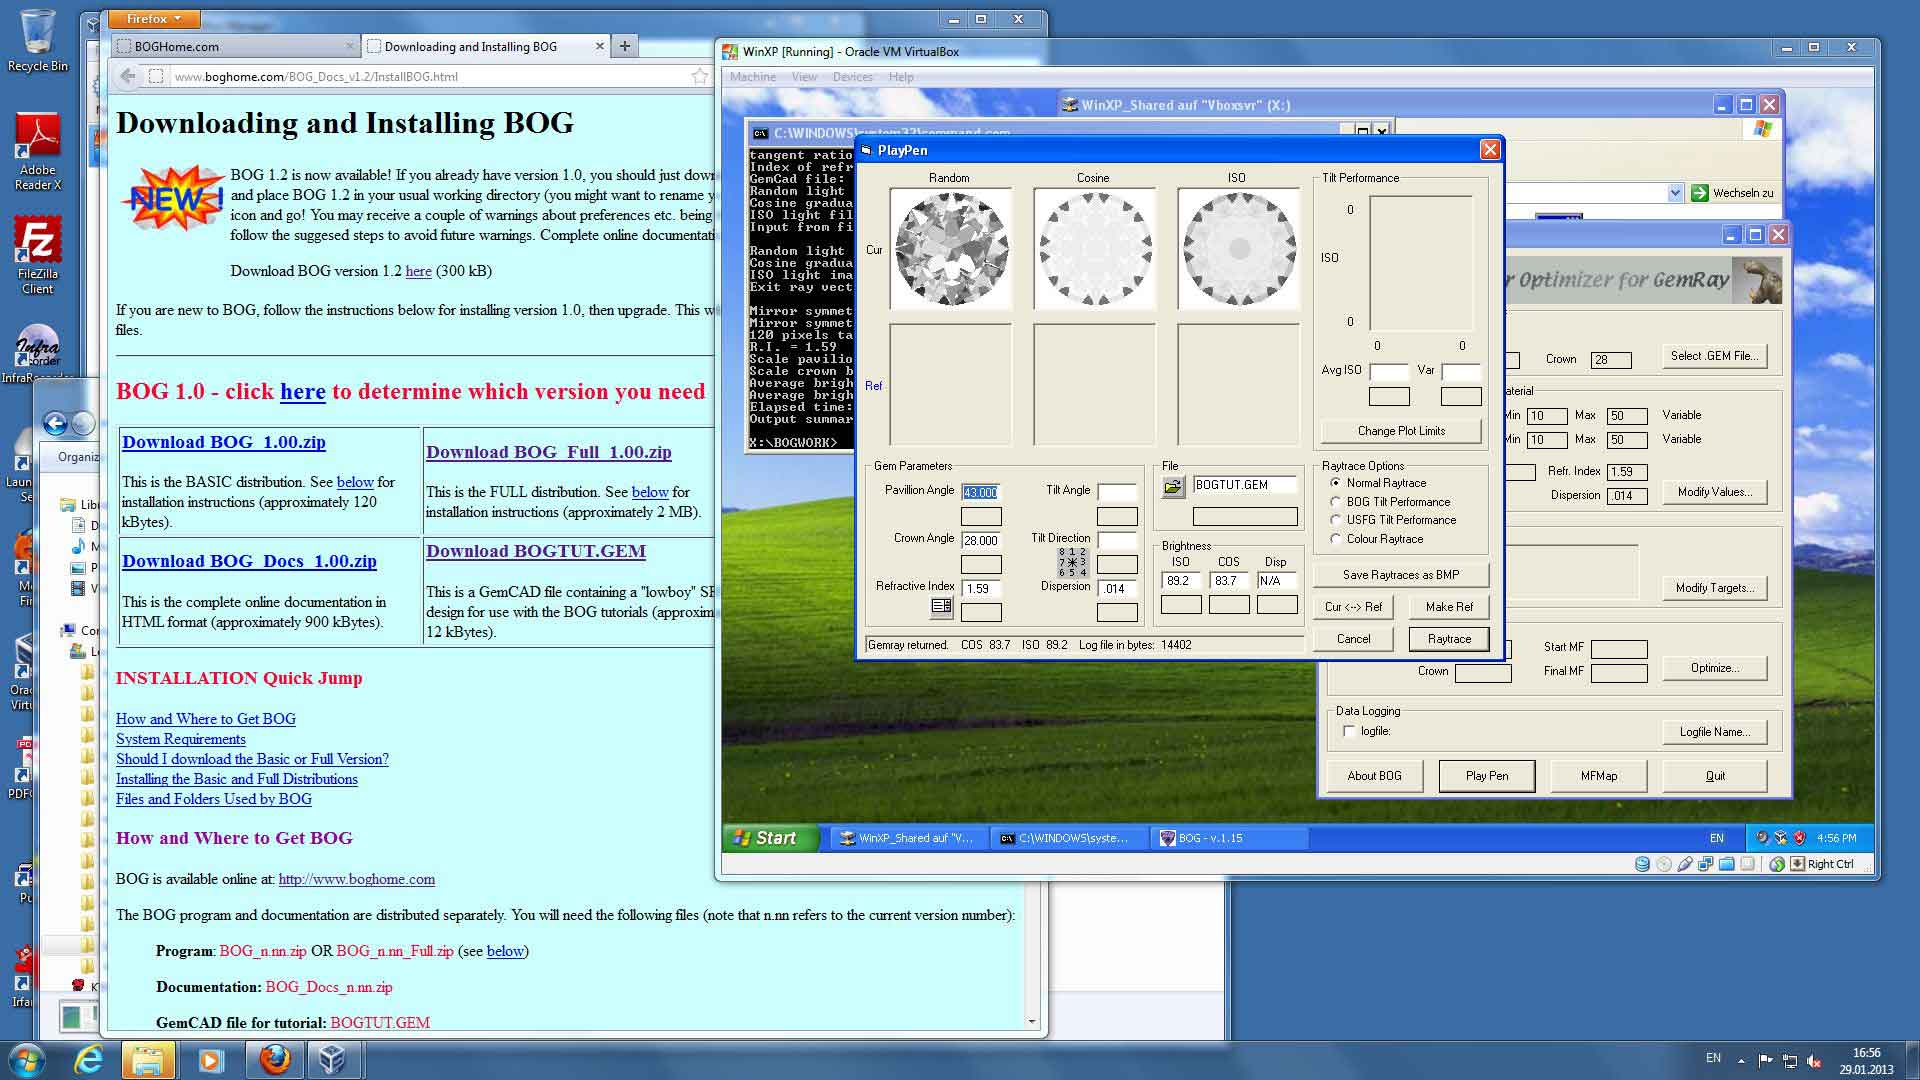Screen dimensions: 1920x1080
Task: Click the Dispersion input field in PlayPen
Action: click(1117, 589)
